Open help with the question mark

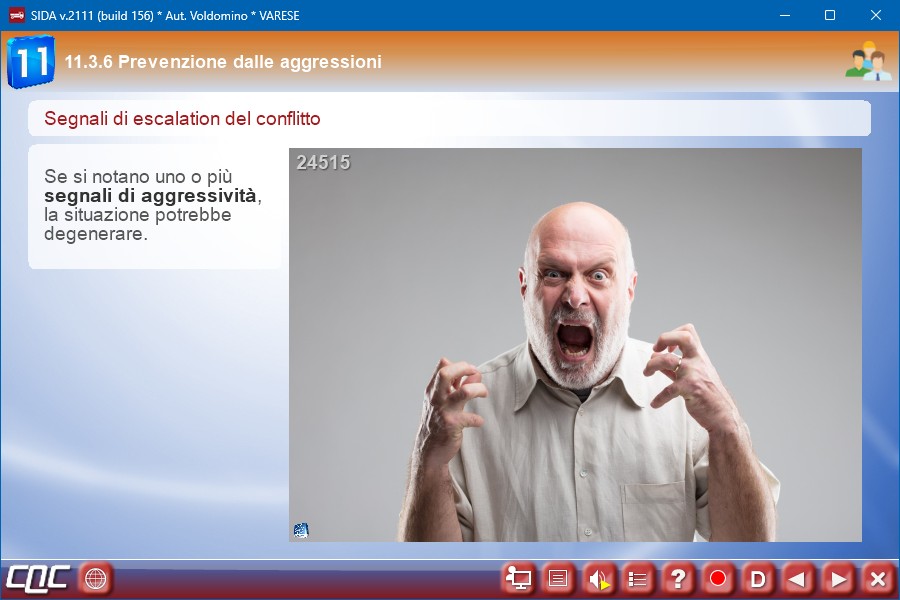point(678,578)
